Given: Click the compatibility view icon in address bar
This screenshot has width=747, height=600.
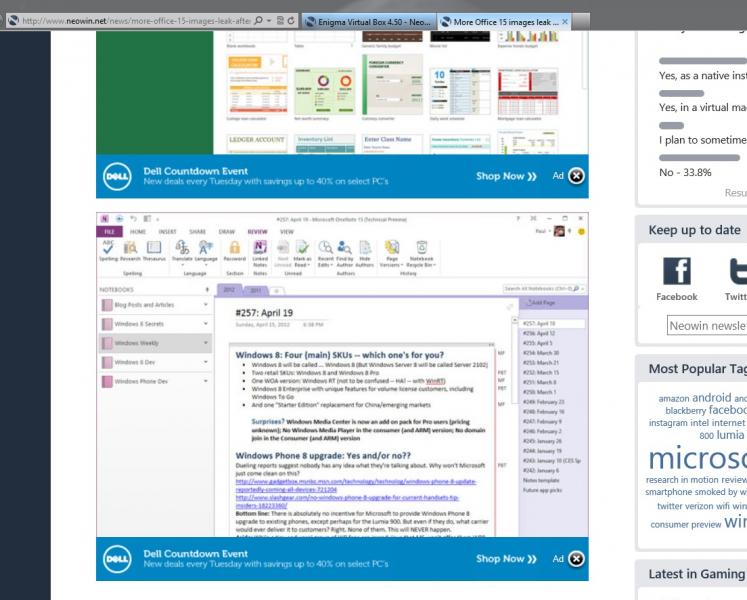Looking at the screenshot, I should click(x=280, y=21).
